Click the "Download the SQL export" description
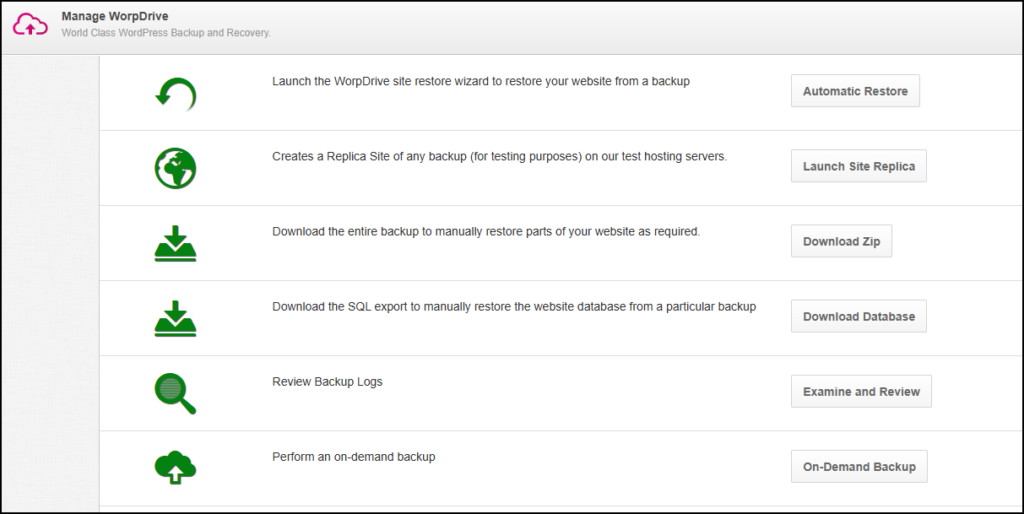1024x514 pixels. click(x=514, y=307)
